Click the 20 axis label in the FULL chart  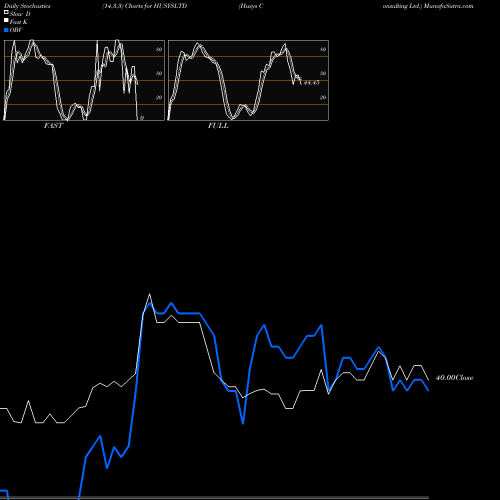click(323, 97)
